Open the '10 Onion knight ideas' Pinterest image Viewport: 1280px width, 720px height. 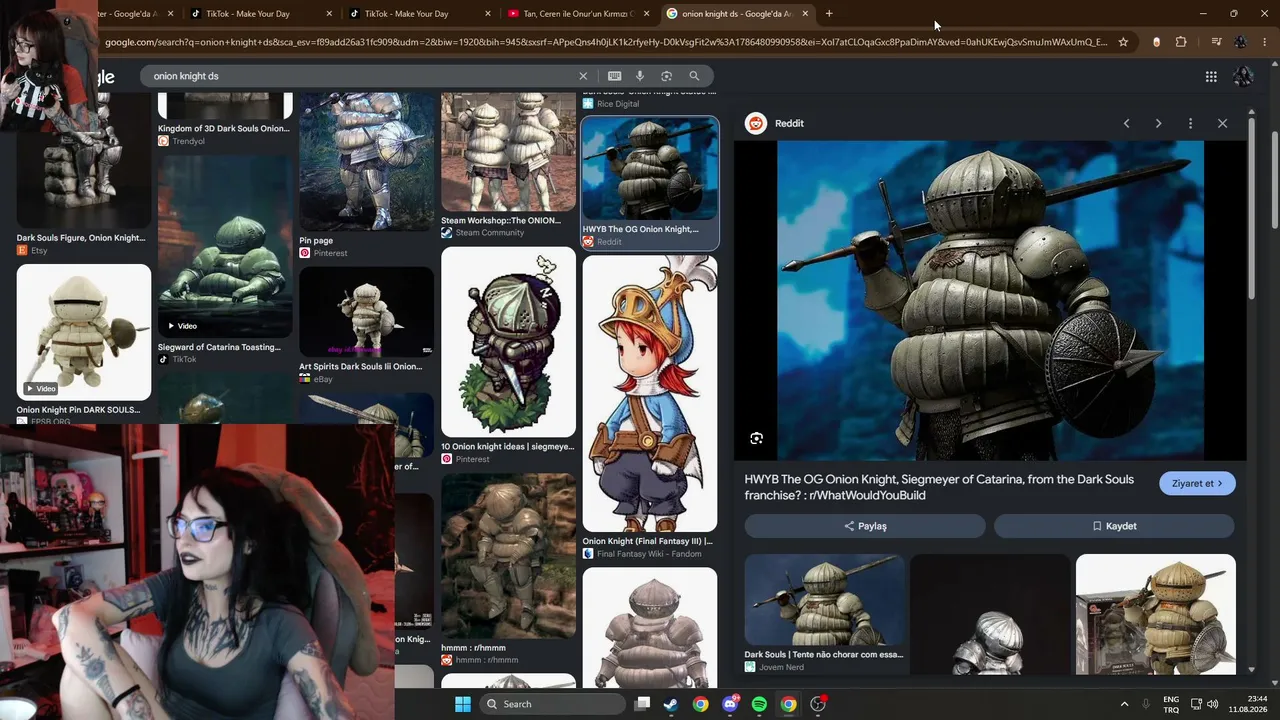(508, 342)
